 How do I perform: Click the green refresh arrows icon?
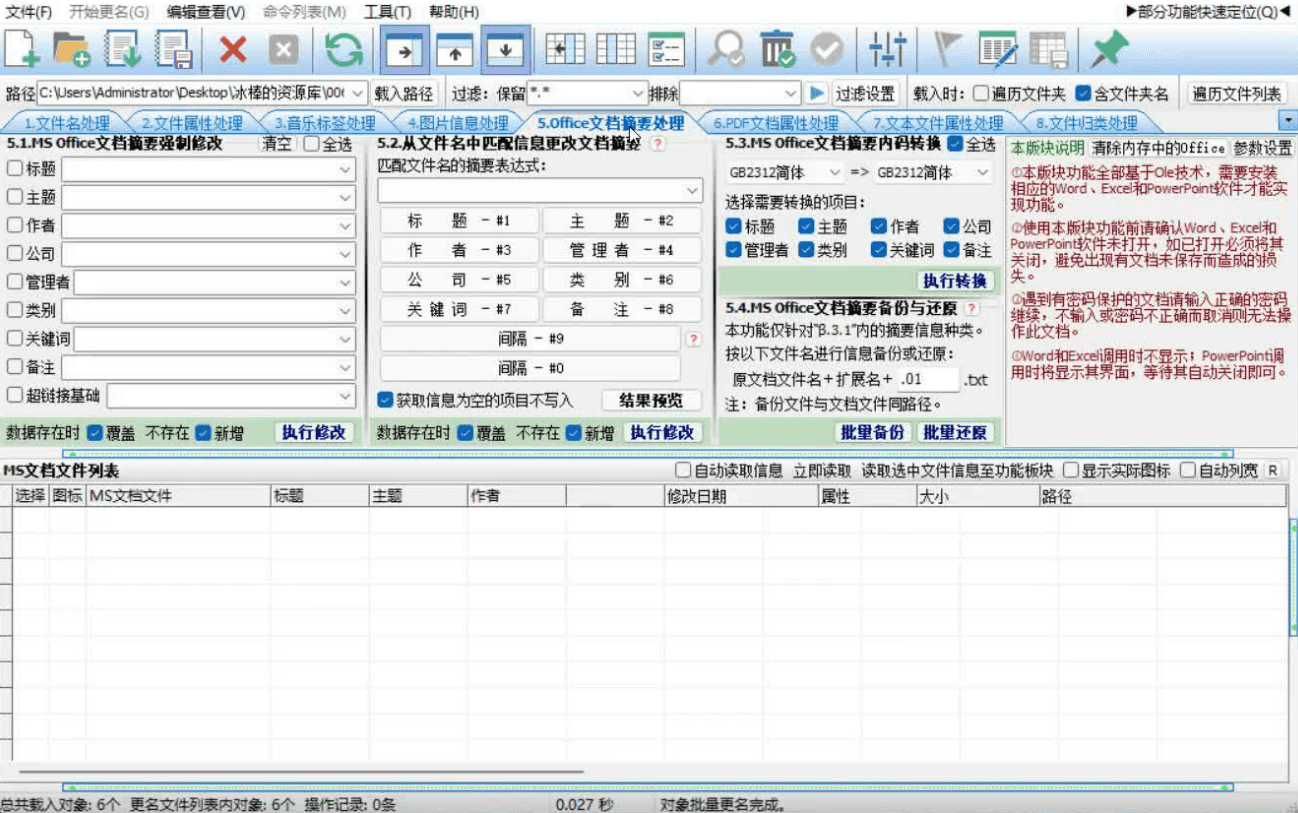344,49
